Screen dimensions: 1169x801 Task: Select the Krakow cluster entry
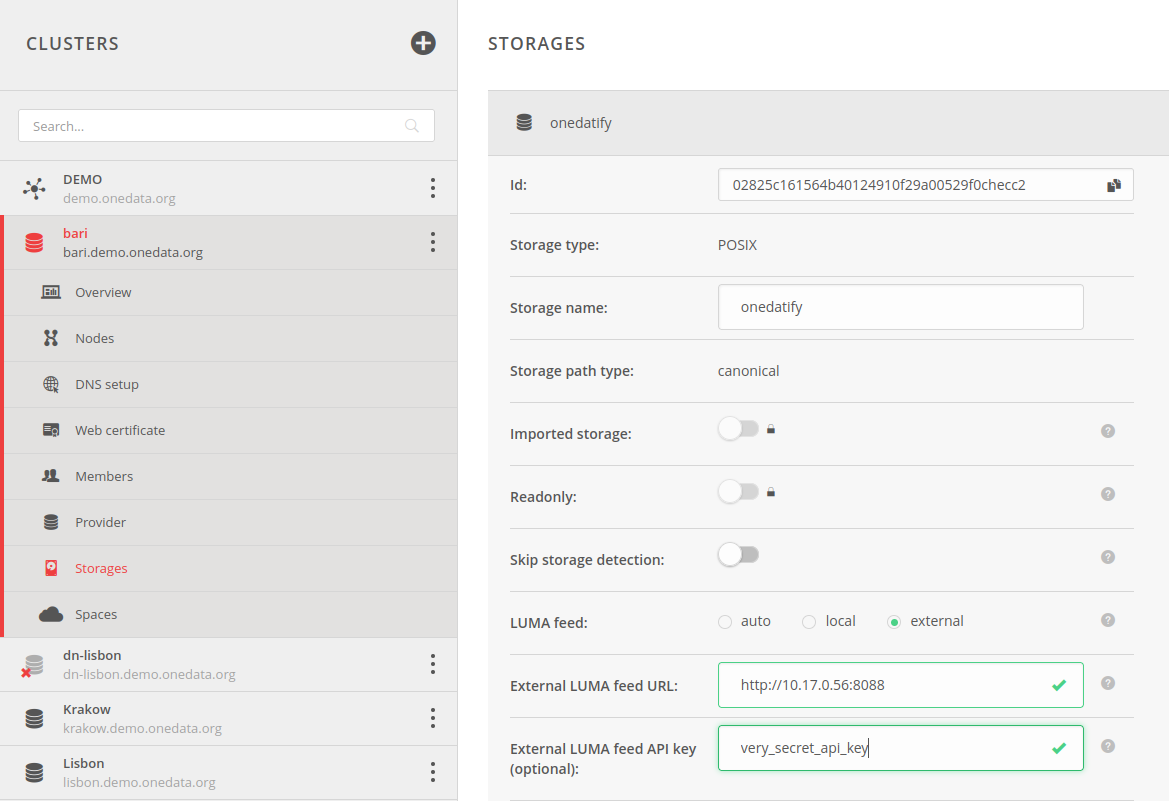click(x=229, y=719)
